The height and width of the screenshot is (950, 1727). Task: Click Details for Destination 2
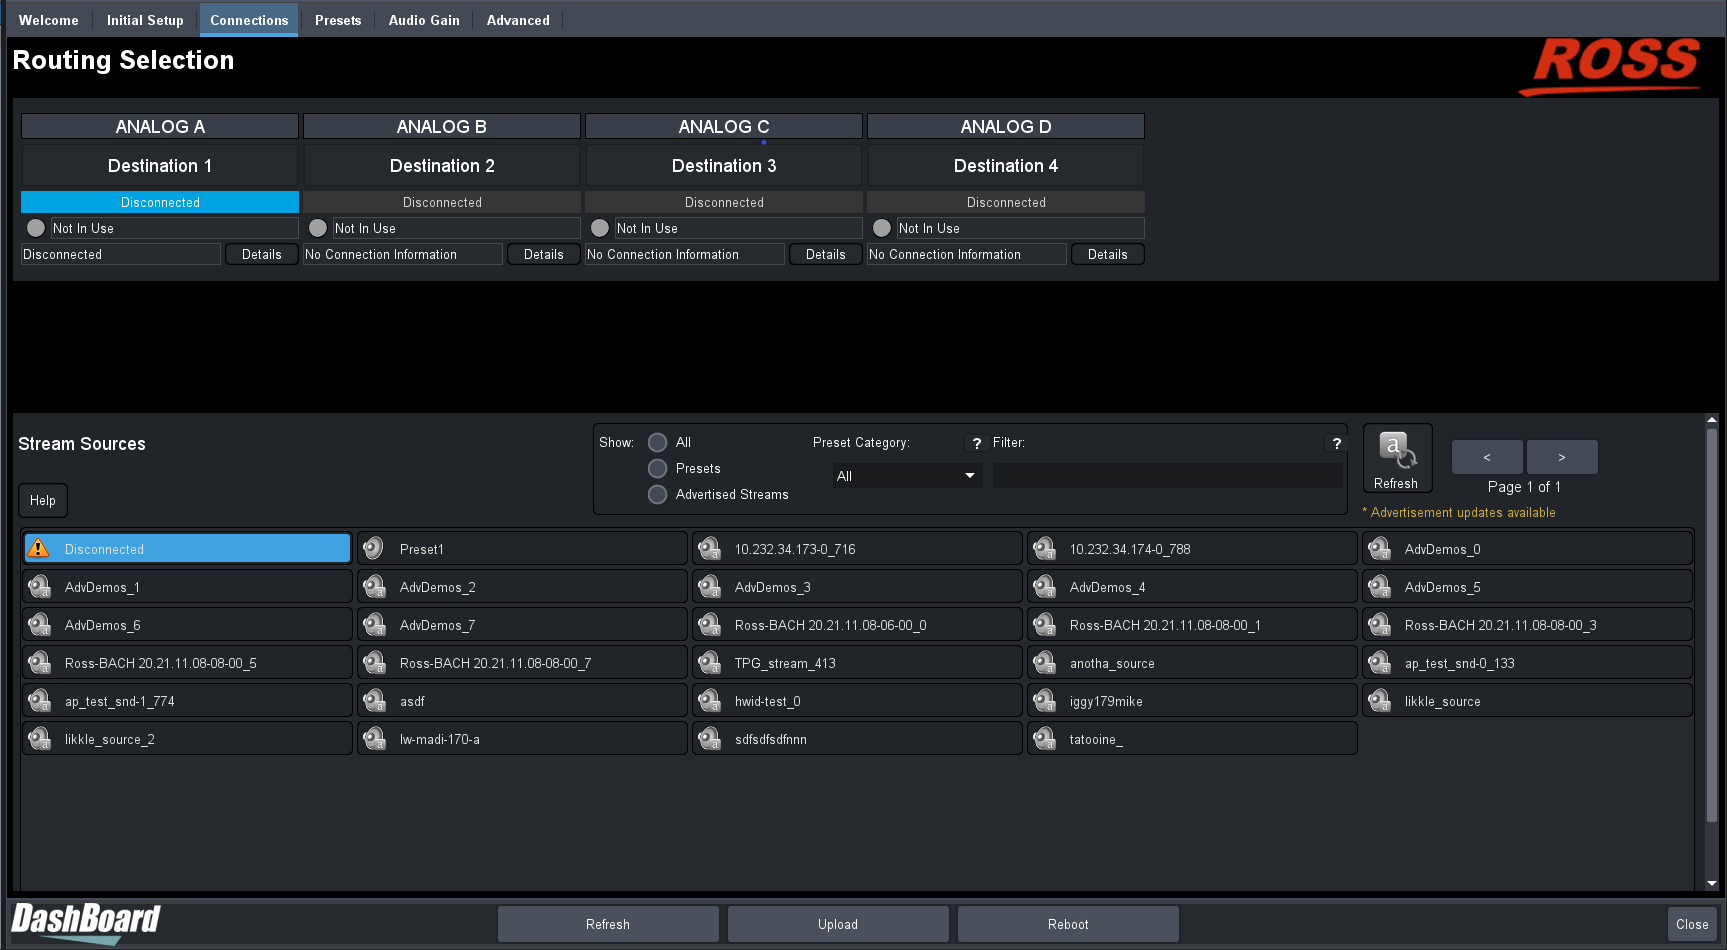click(544, 254)
